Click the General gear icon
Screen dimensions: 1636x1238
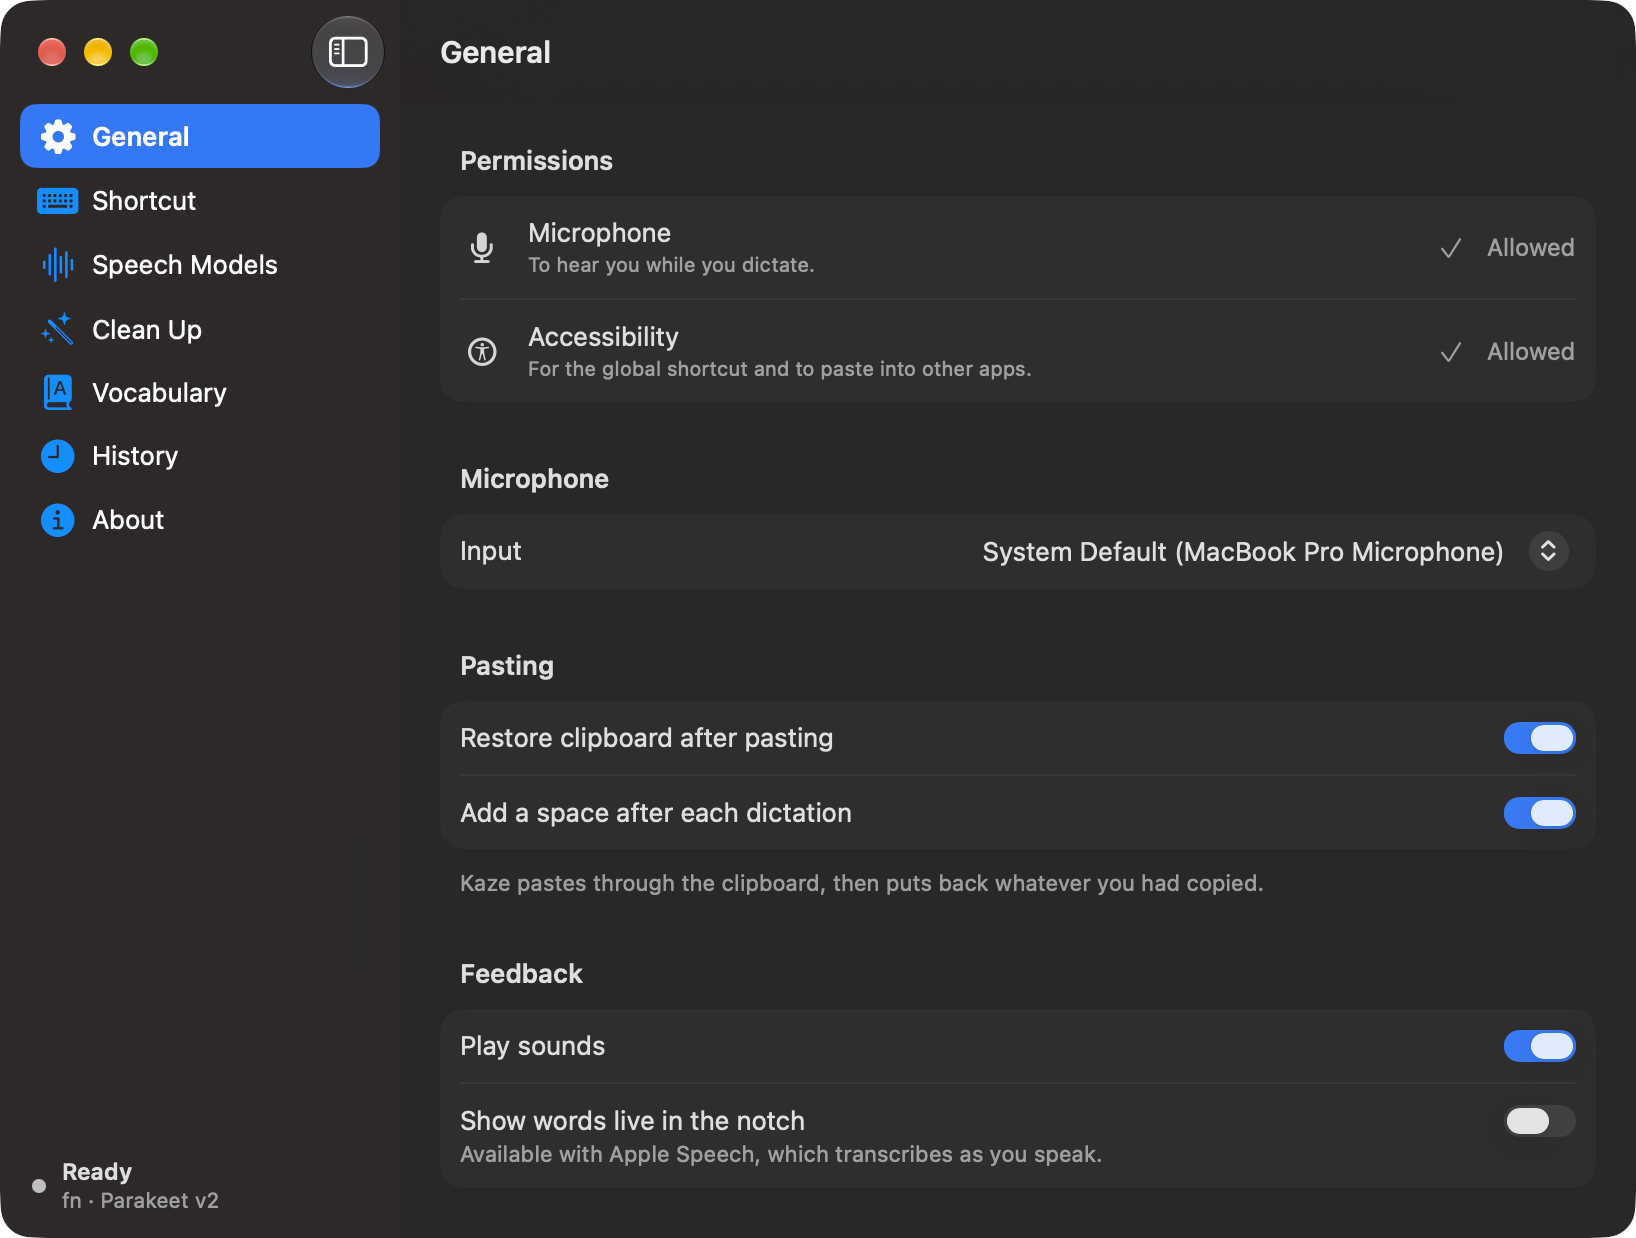[58, 137]
